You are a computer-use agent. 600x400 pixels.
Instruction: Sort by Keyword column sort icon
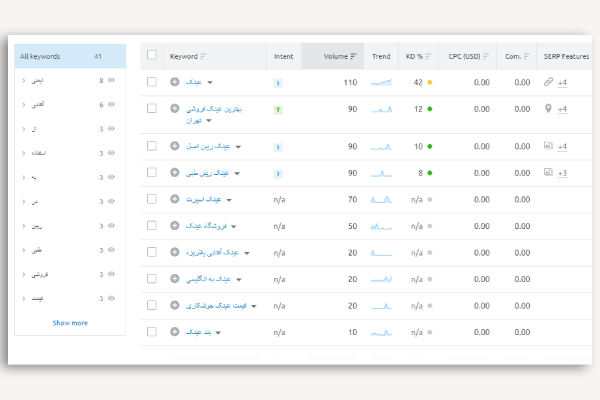203,56
